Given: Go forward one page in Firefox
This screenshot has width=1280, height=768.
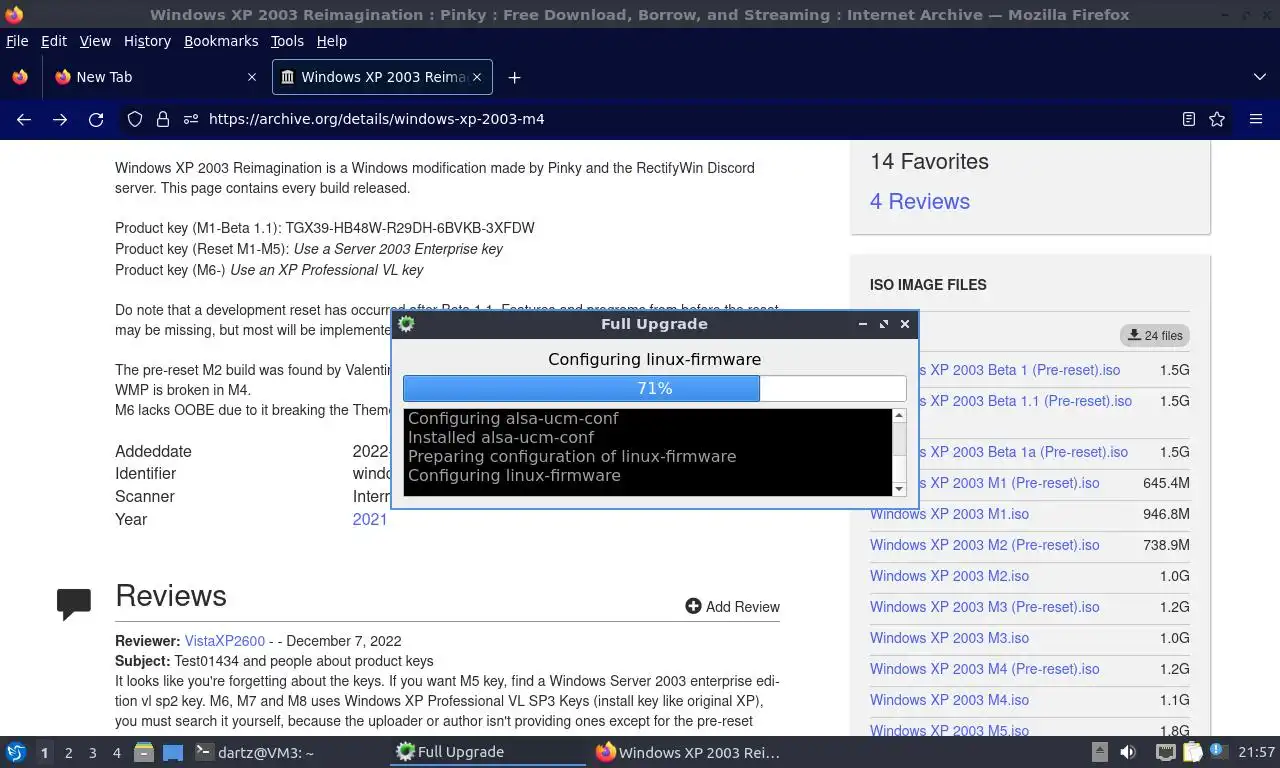Looking at the screenshot, I should click(x=60, y=119).
